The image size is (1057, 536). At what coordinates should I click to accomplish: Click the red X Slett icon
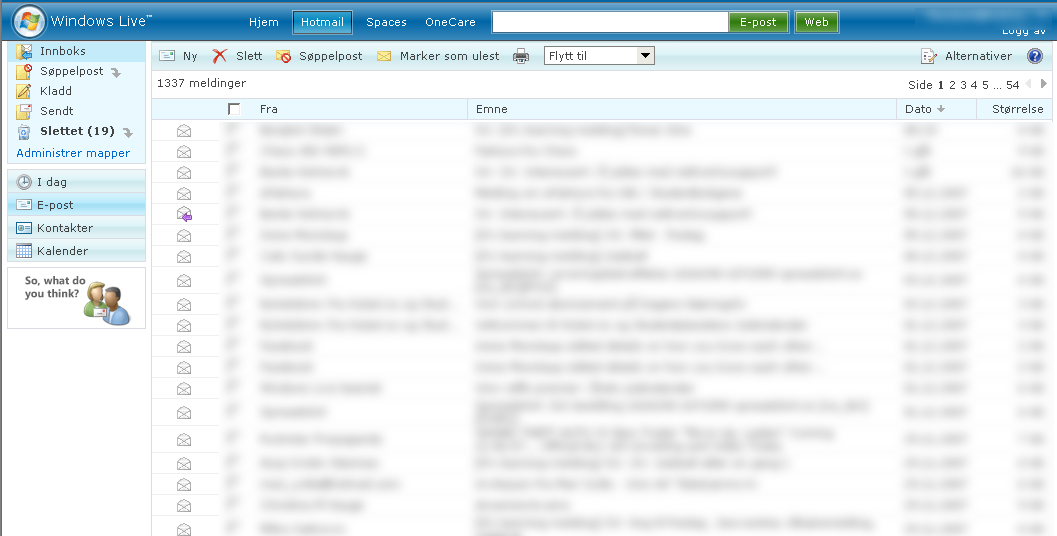click(220, 56)
